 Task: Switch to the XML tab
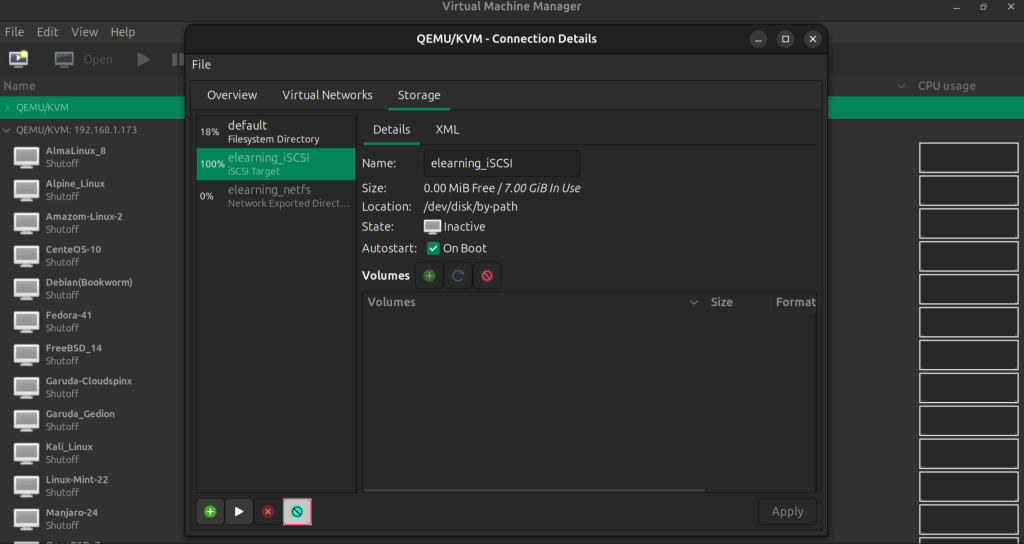pyautogui.click(x=447, y=130)
